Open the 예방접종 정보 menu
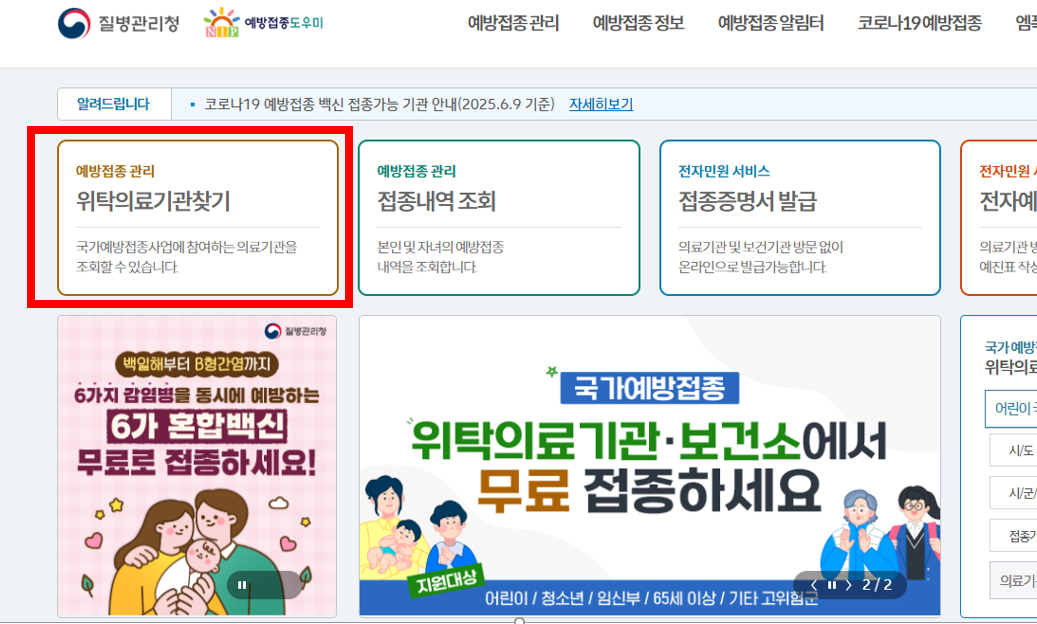The height and width of the screenshot is (624, 1037). point(638,23)
